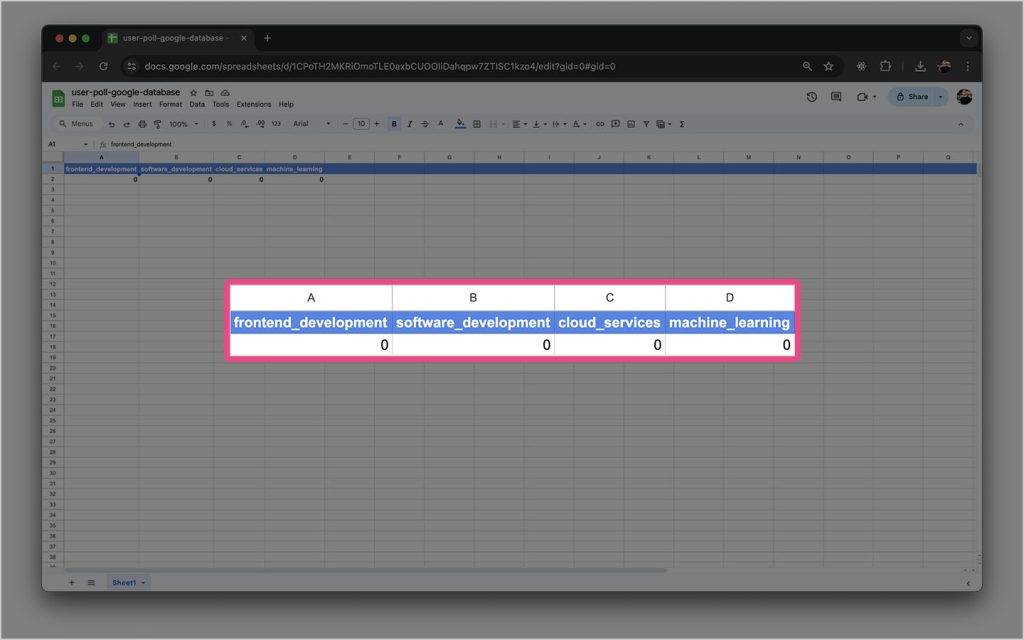Open the Extensions menu
Viewport: 1024px width, 640px height.
pos(253,104)
